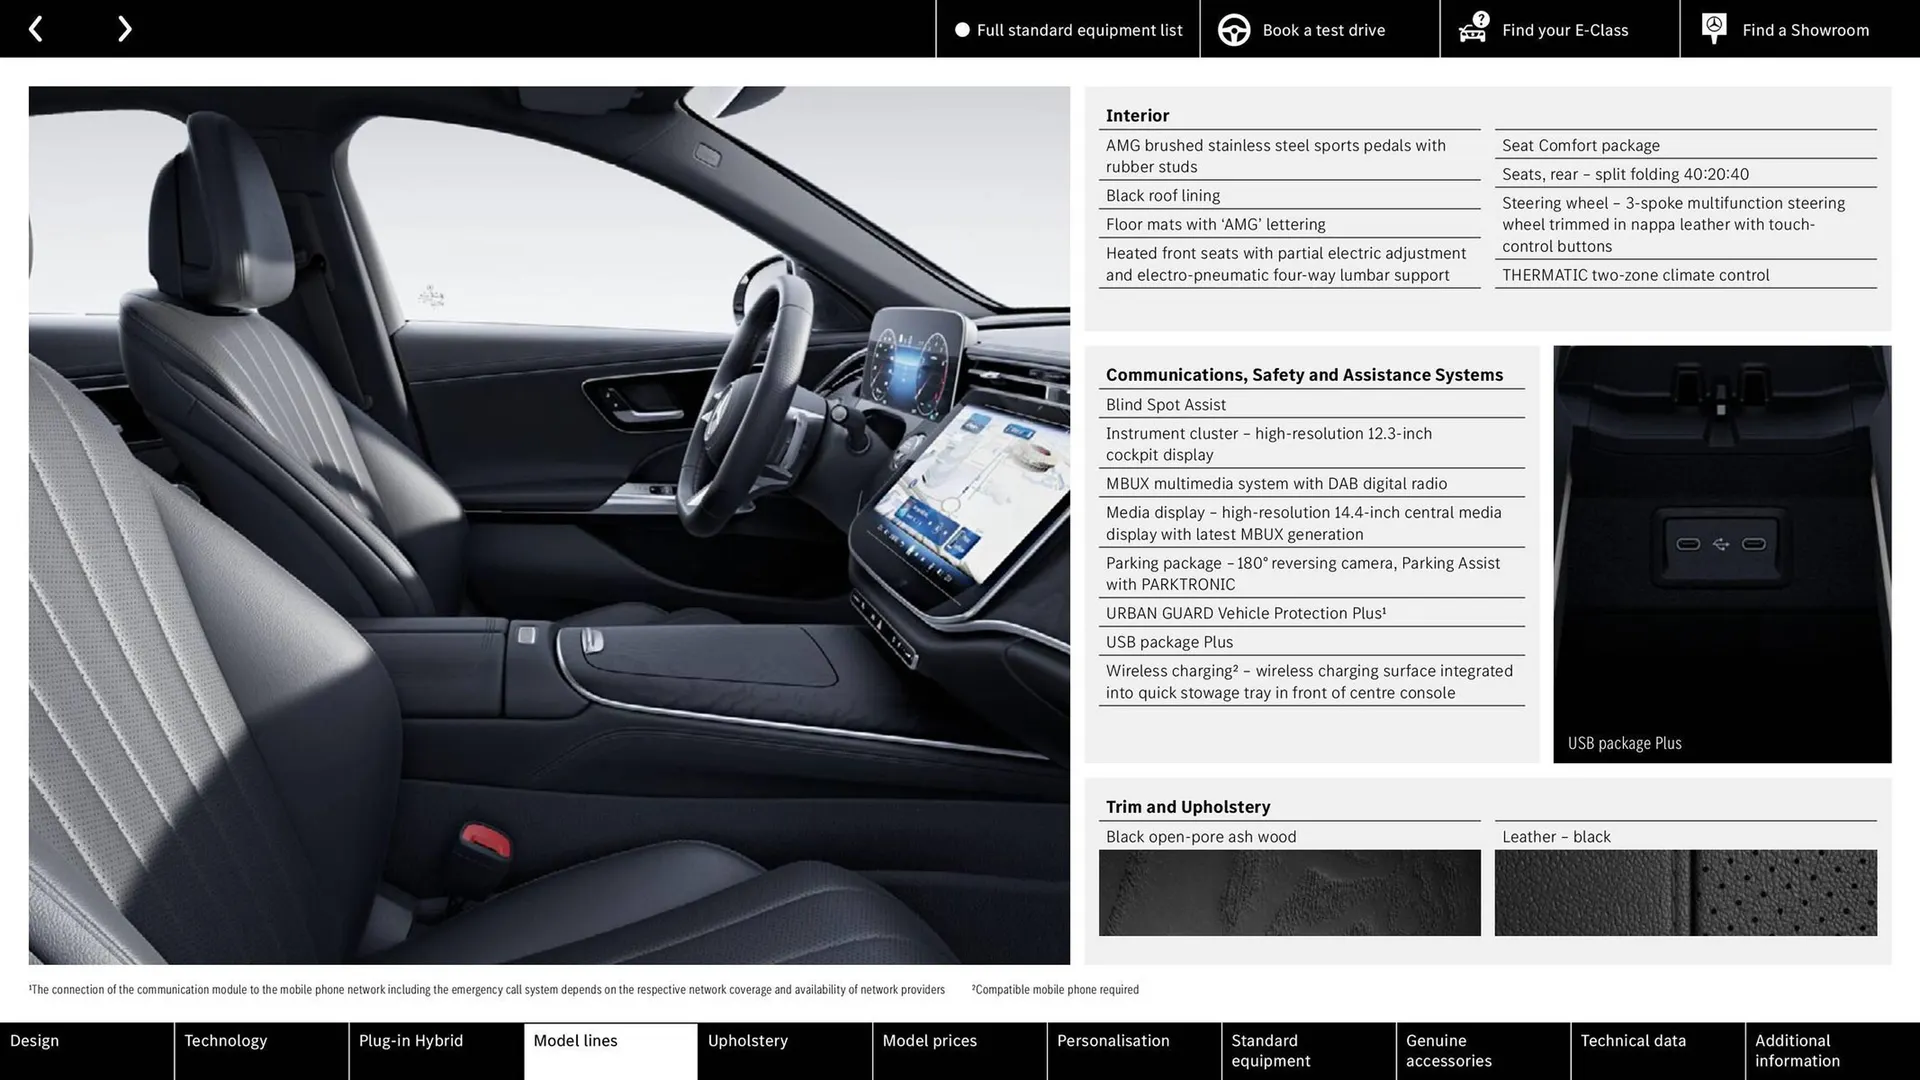Select the steering wheel test drive icon

pos(1233,29)
